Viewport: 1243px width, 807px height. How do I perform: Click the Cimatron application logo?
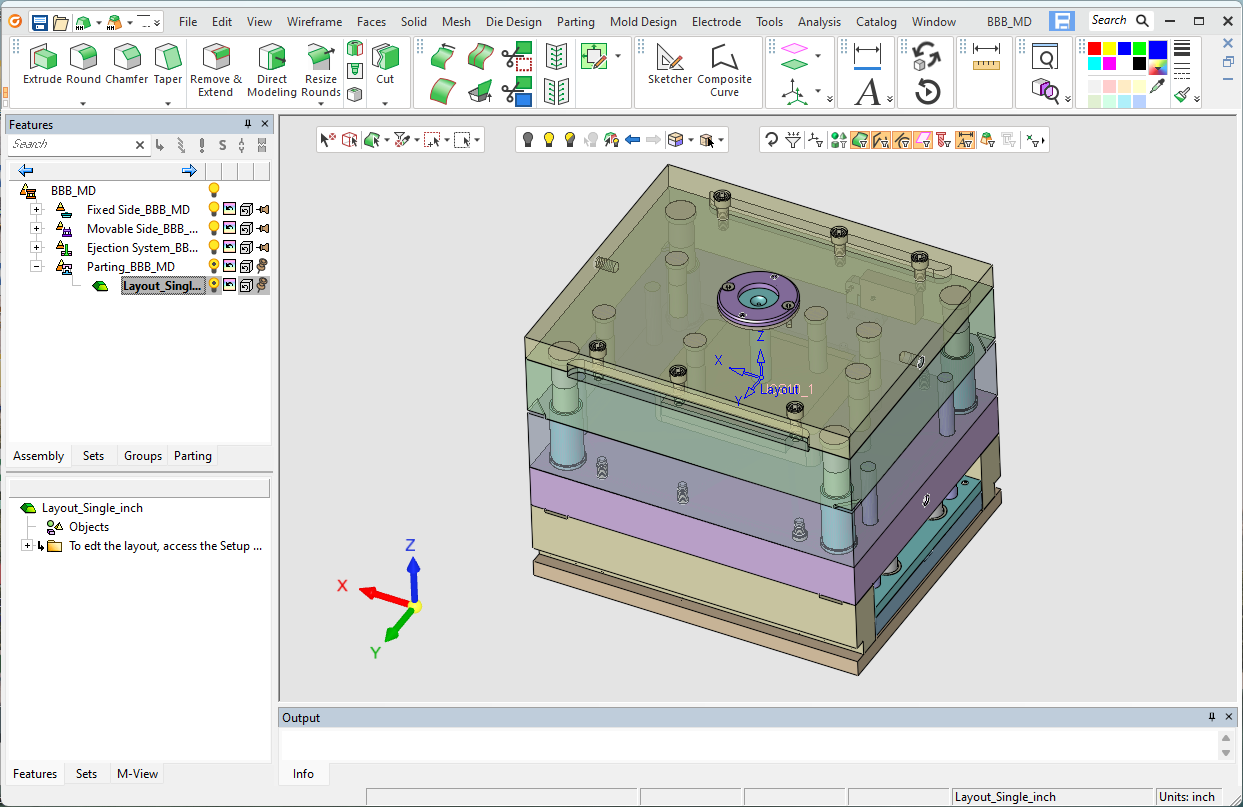15,22
